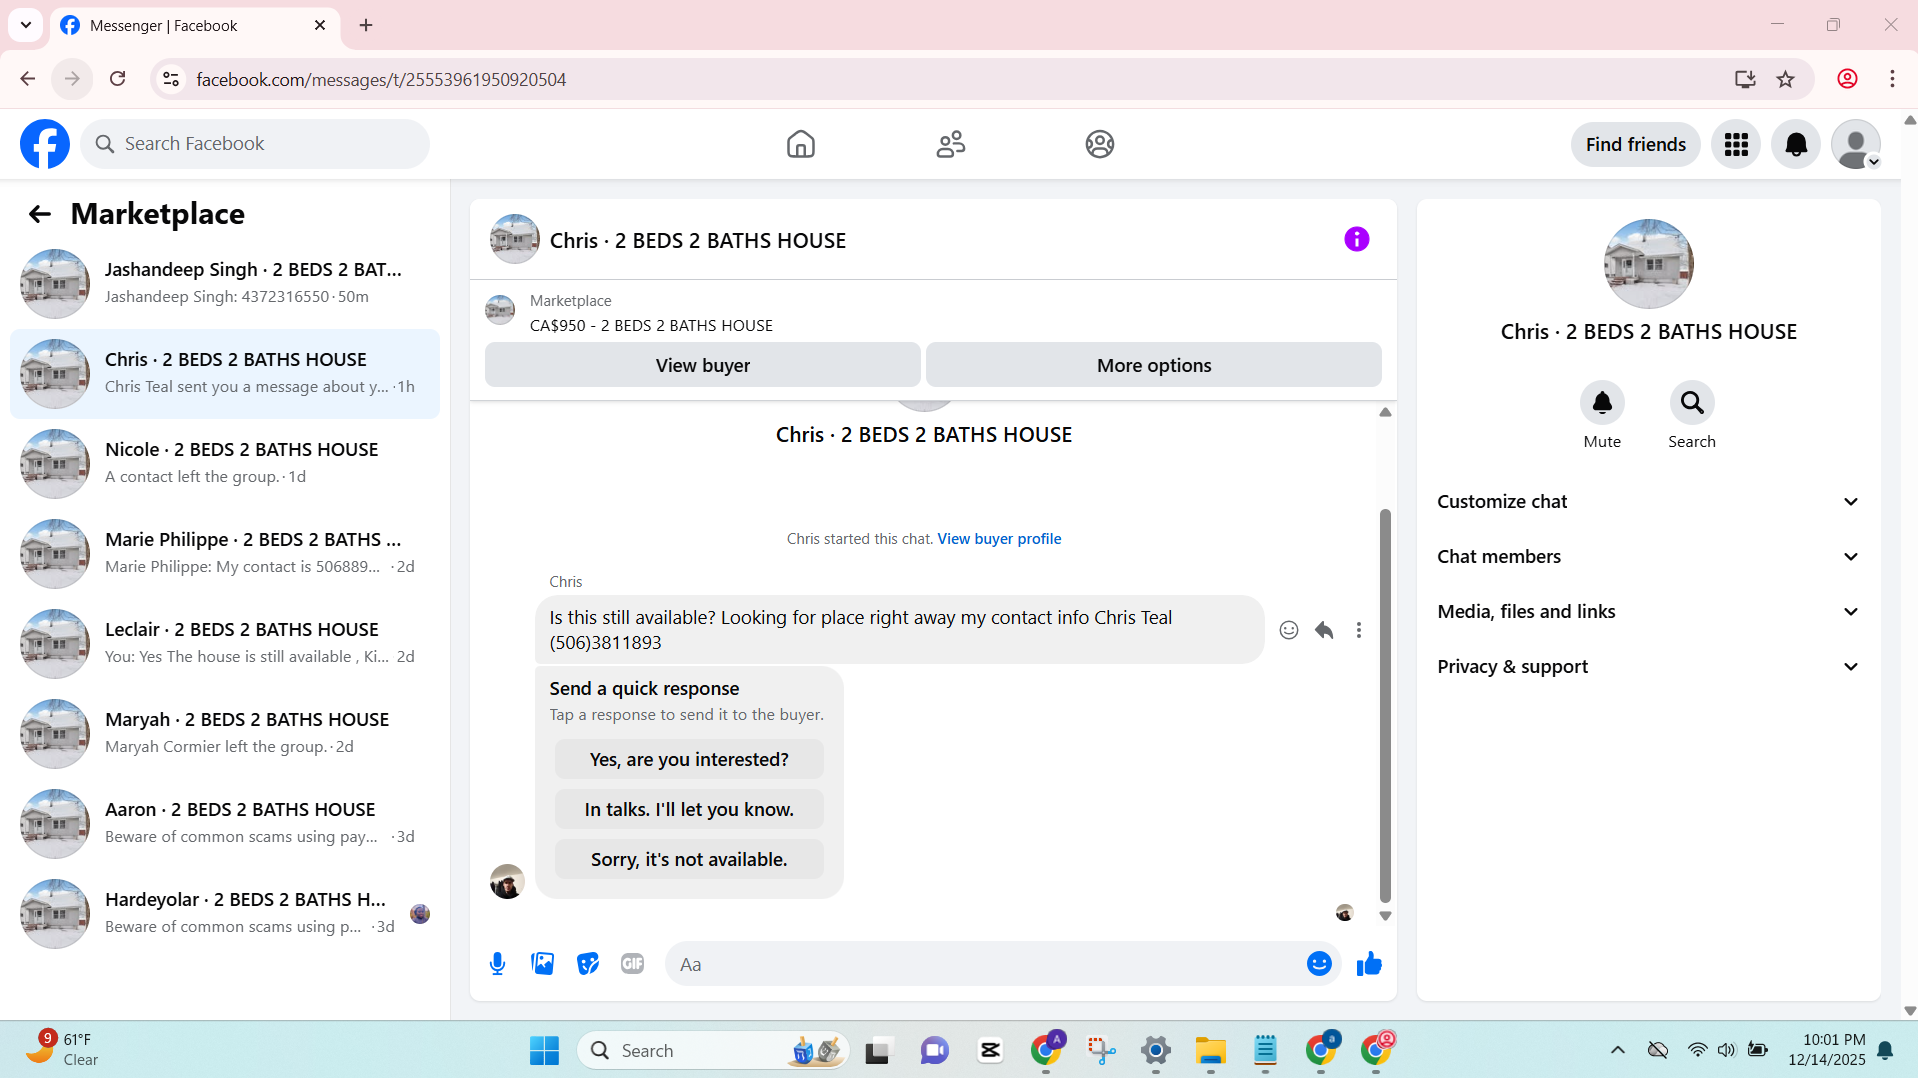The width and height of the screenshot is (1918, 1078).
Task: Open the account profile menu
Action: click(x=1856, y=144)
